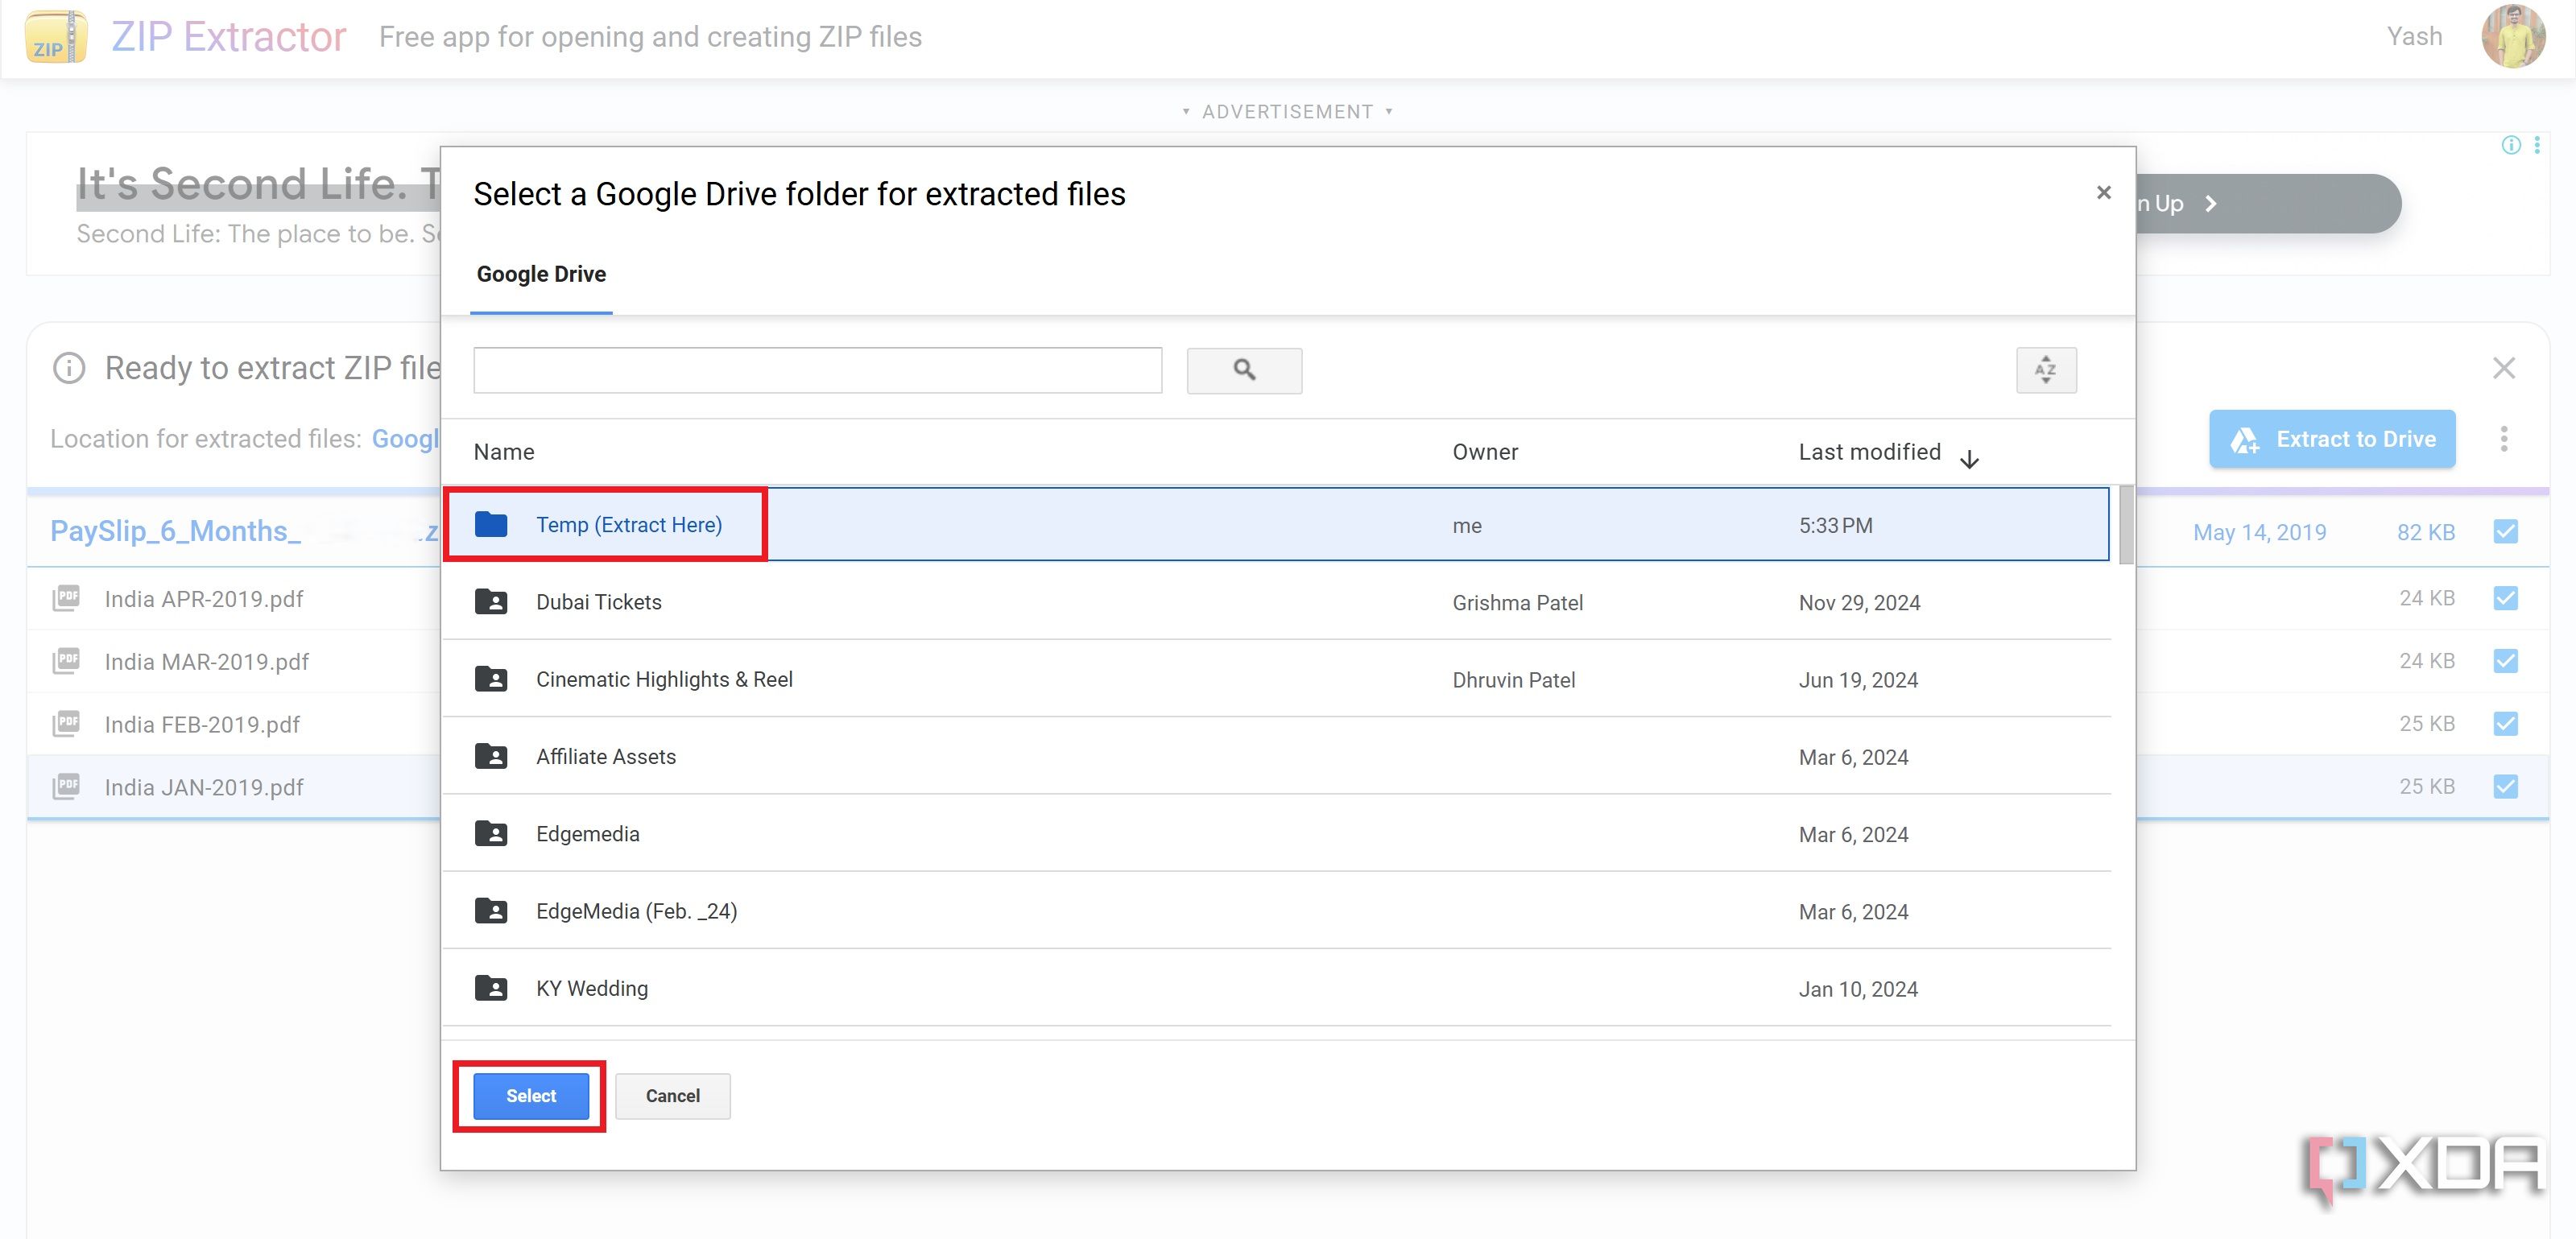Click the folder search input field
The height and width of the screenshot is (1239, 2576).
(x=817, y=370)
